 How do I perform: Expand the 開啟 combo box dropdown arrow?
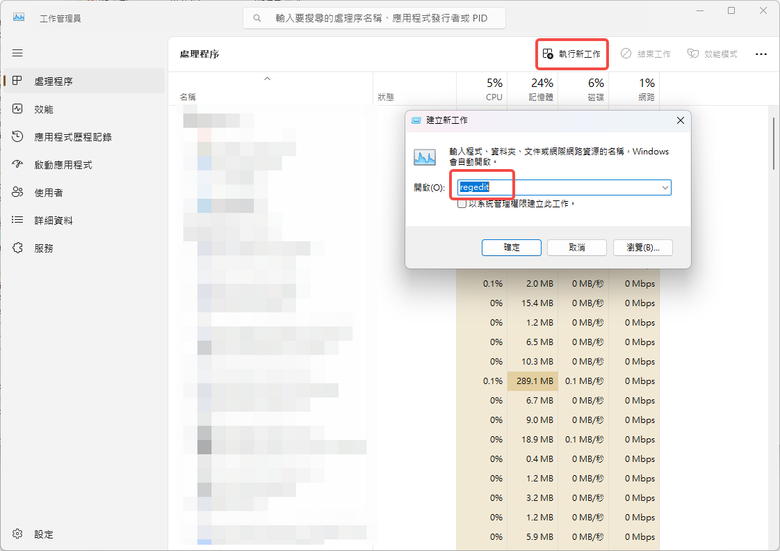tap(665, 187)
